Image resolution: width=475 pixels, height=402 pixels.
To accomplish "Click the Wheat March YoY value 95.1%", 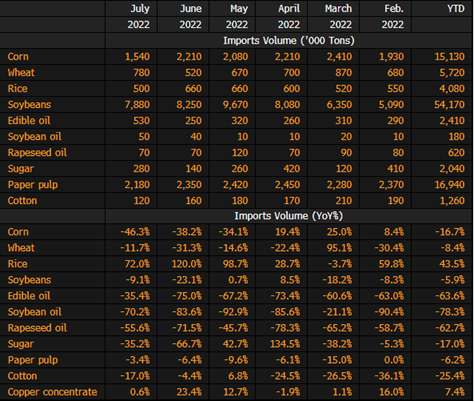I will coord(339,248).
